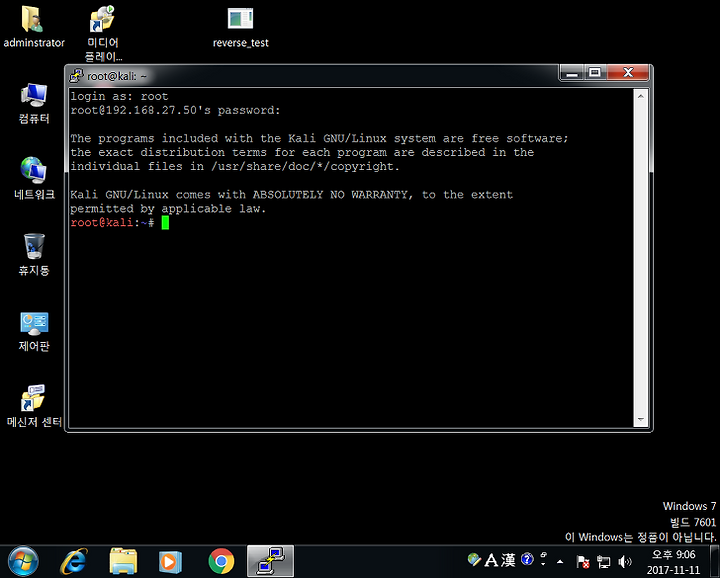720x578 pixels.
Task: Show hidden system tray icons
Action: click(560, 561)
